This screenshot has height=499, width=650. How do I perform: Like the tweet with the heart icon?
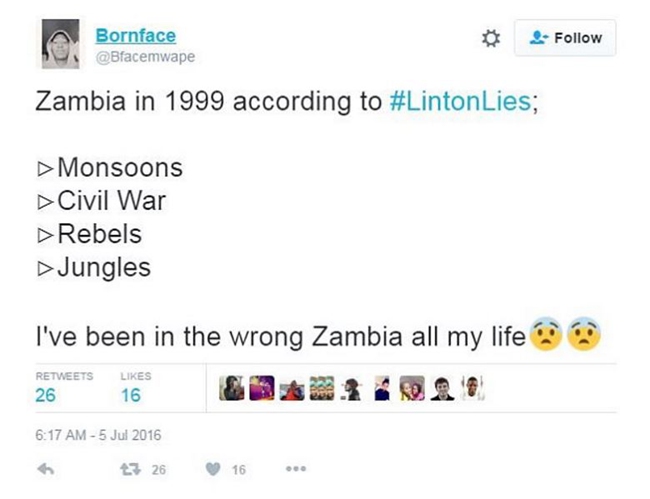213,469
